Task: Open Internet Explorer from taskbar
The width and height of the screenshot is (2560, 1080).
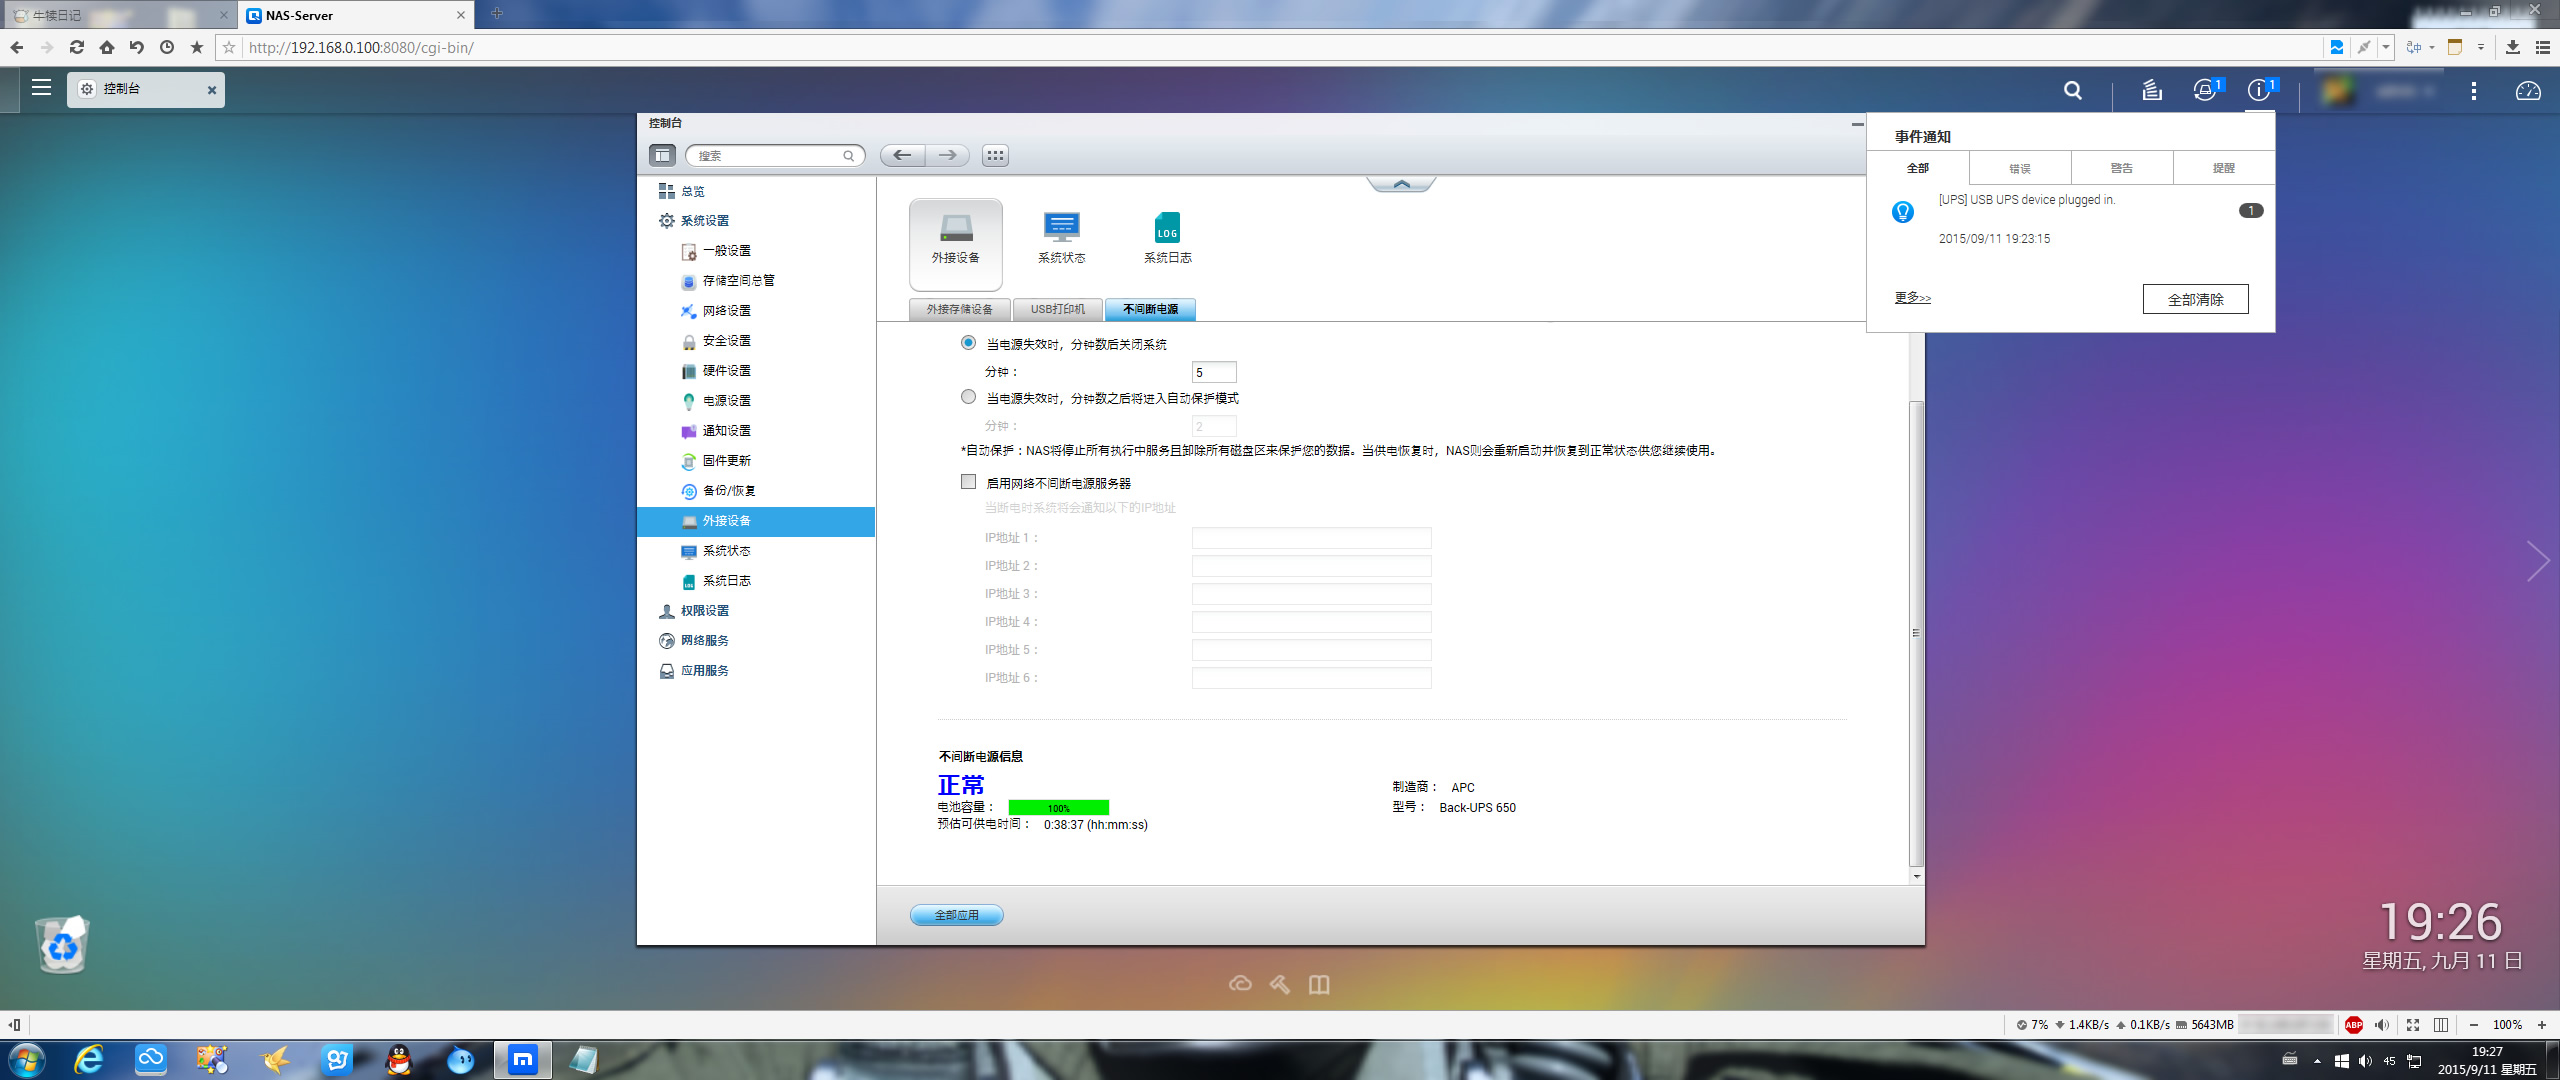Action: [x=89, y=1060]
